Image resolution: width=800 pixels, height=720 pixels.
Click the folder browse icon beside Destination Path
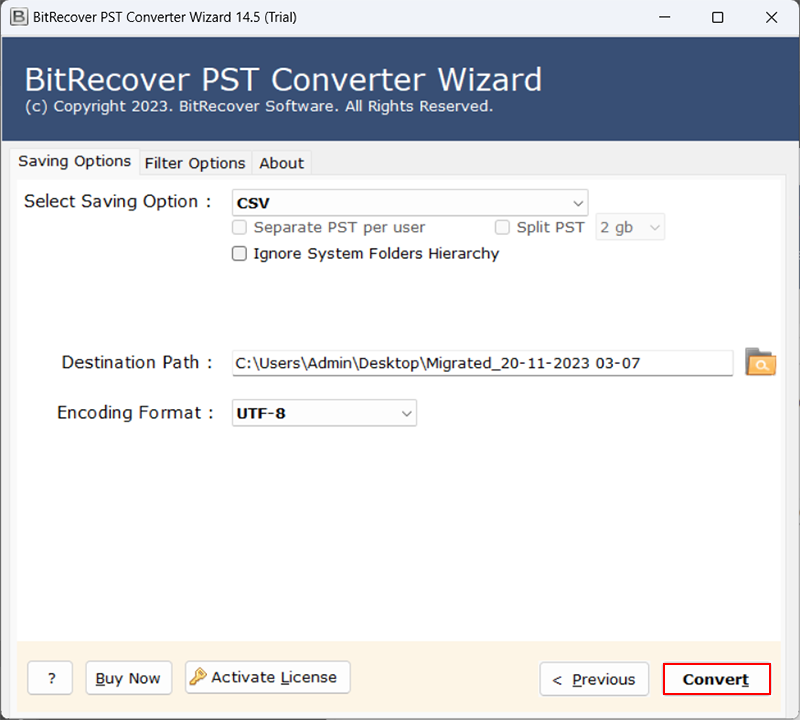tap(761, 363)
